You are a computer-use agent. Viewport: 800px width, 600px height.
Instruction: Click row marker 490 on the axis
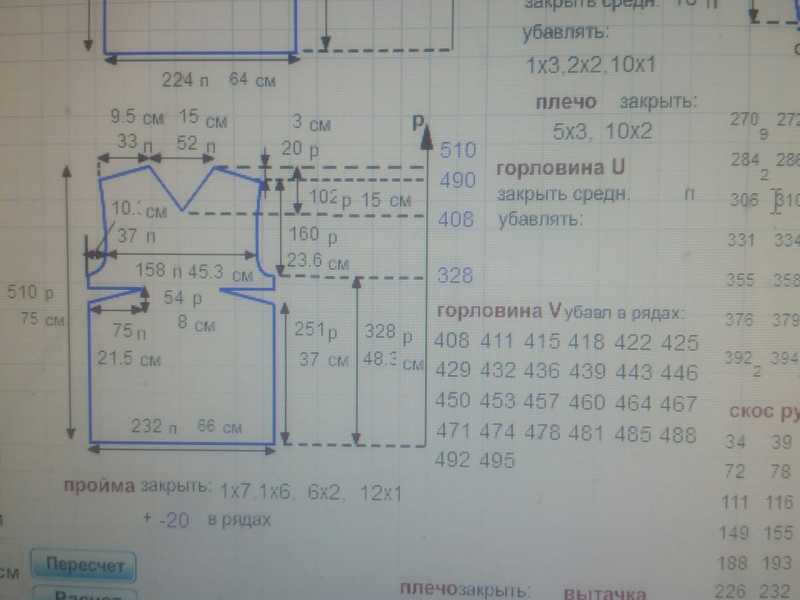456,179
